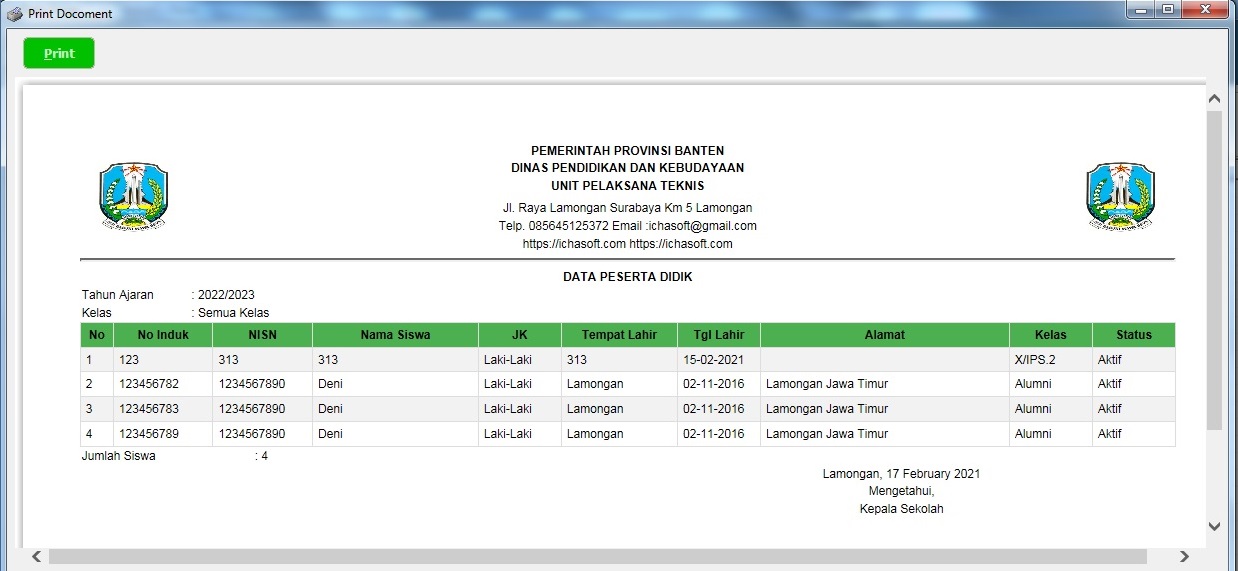Click the right province emblem logo

1121,196
